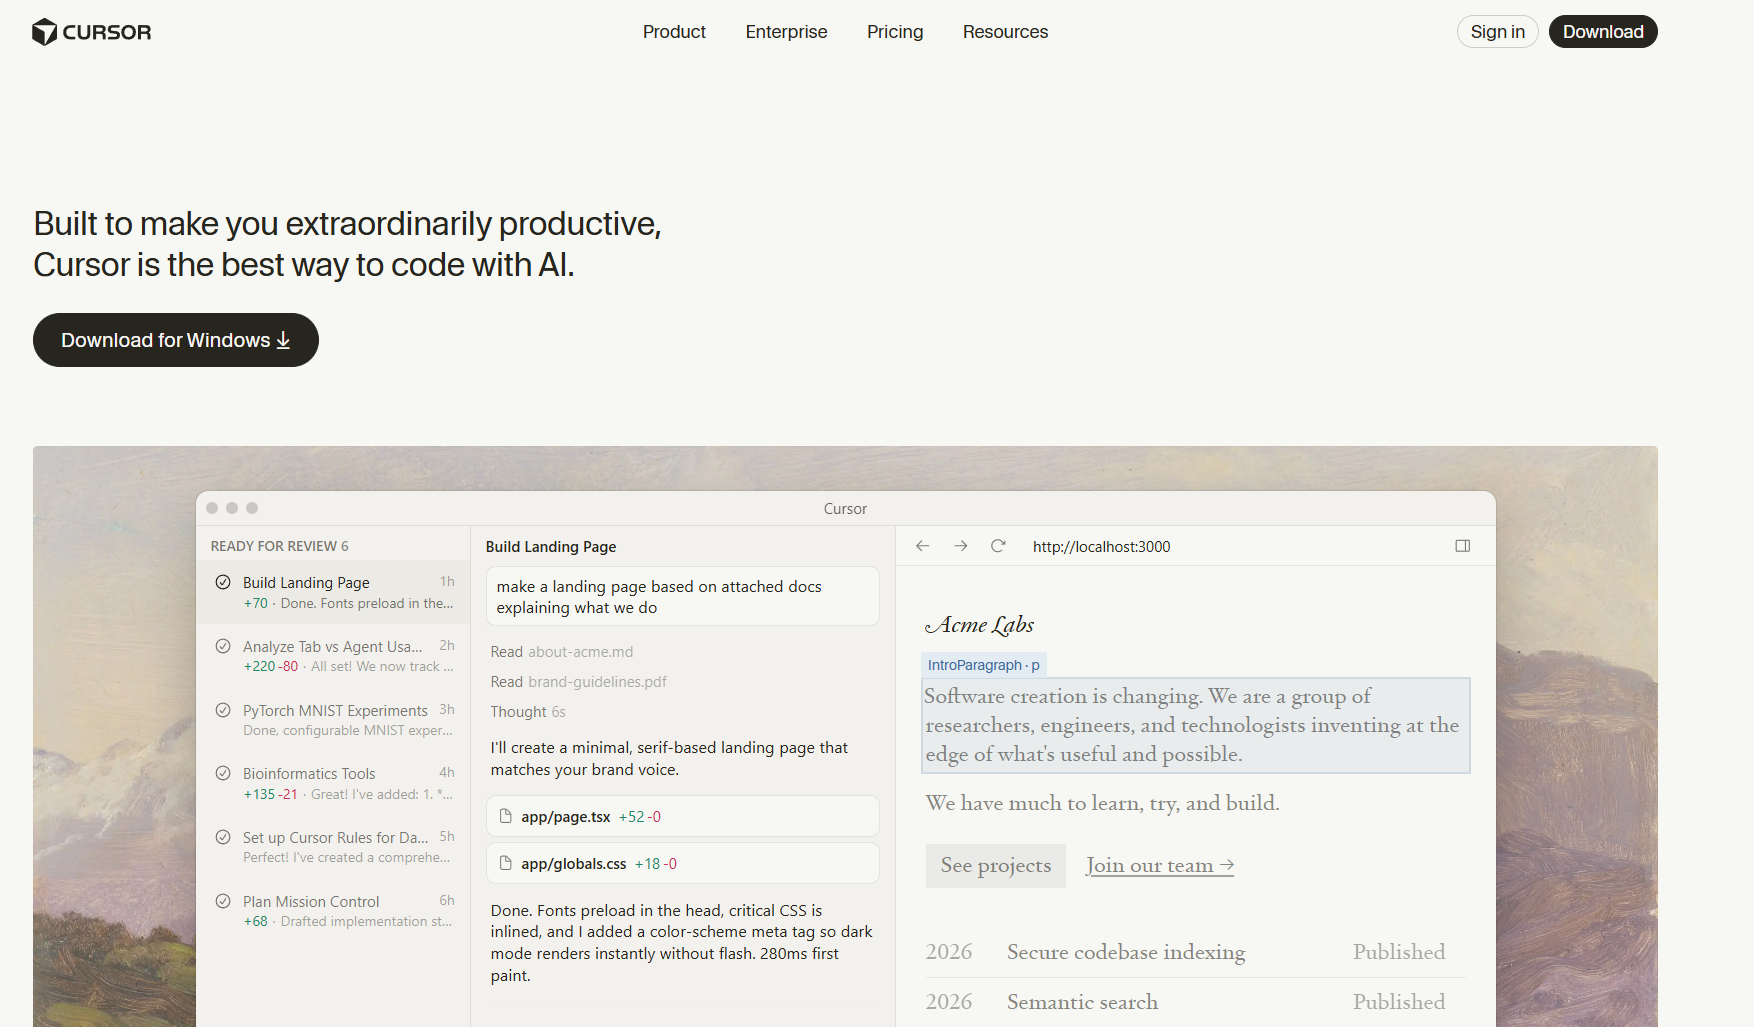
Task: Click check icon beside Build Landing Page
Action: [223, 582]
